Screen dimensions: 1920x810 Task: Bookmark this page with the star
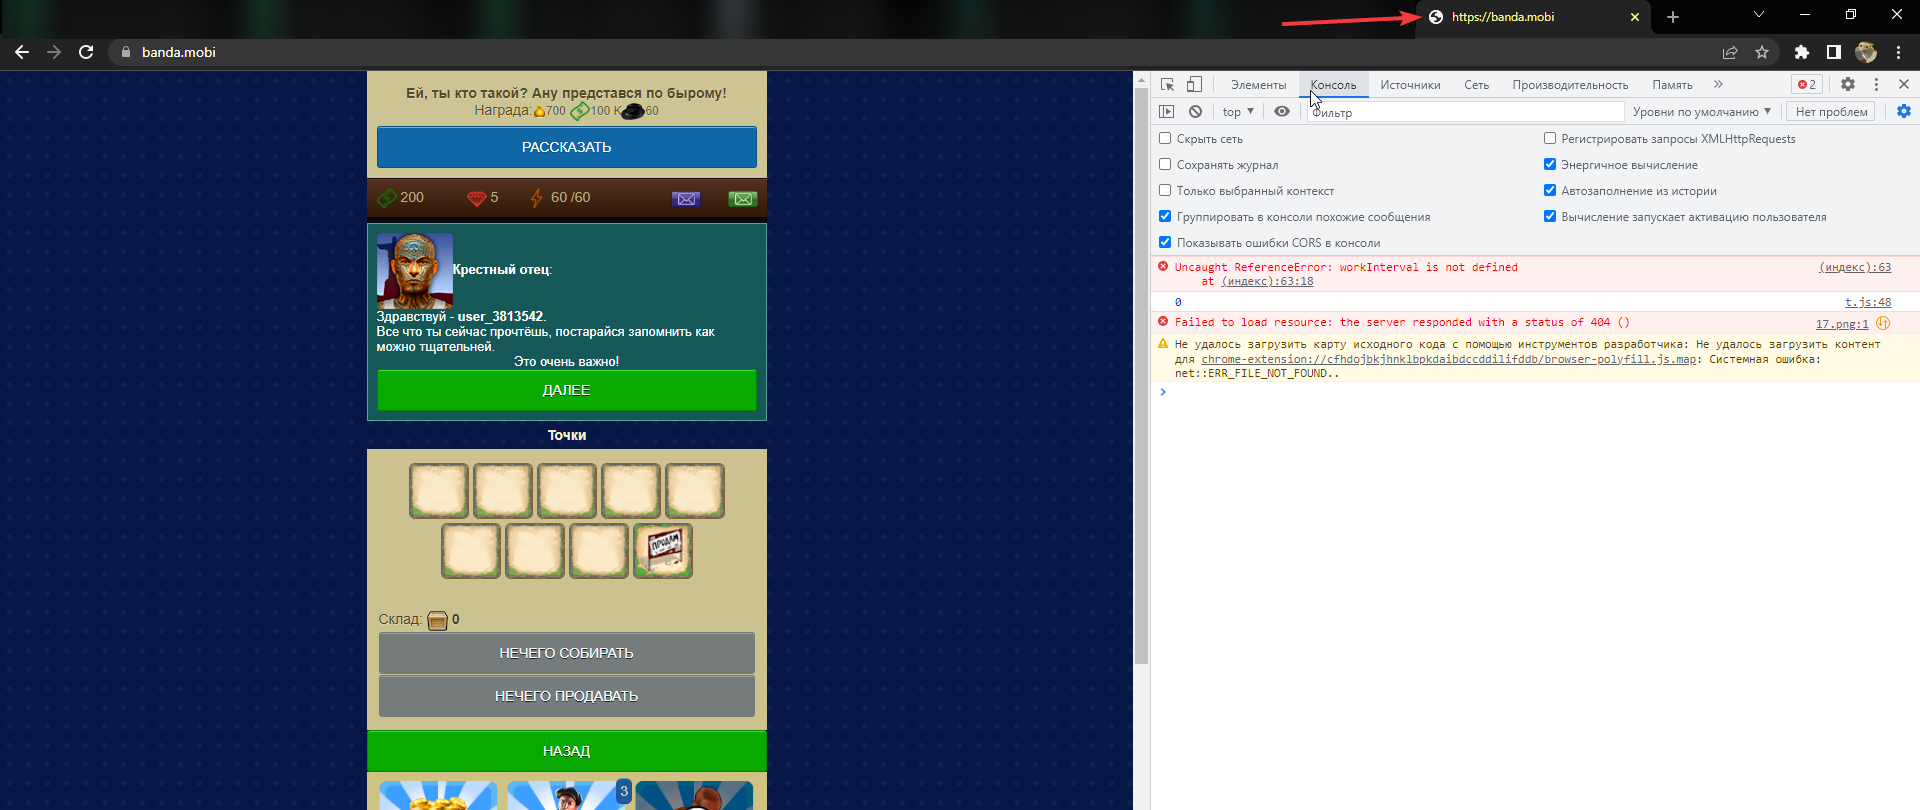[1762, 52]
